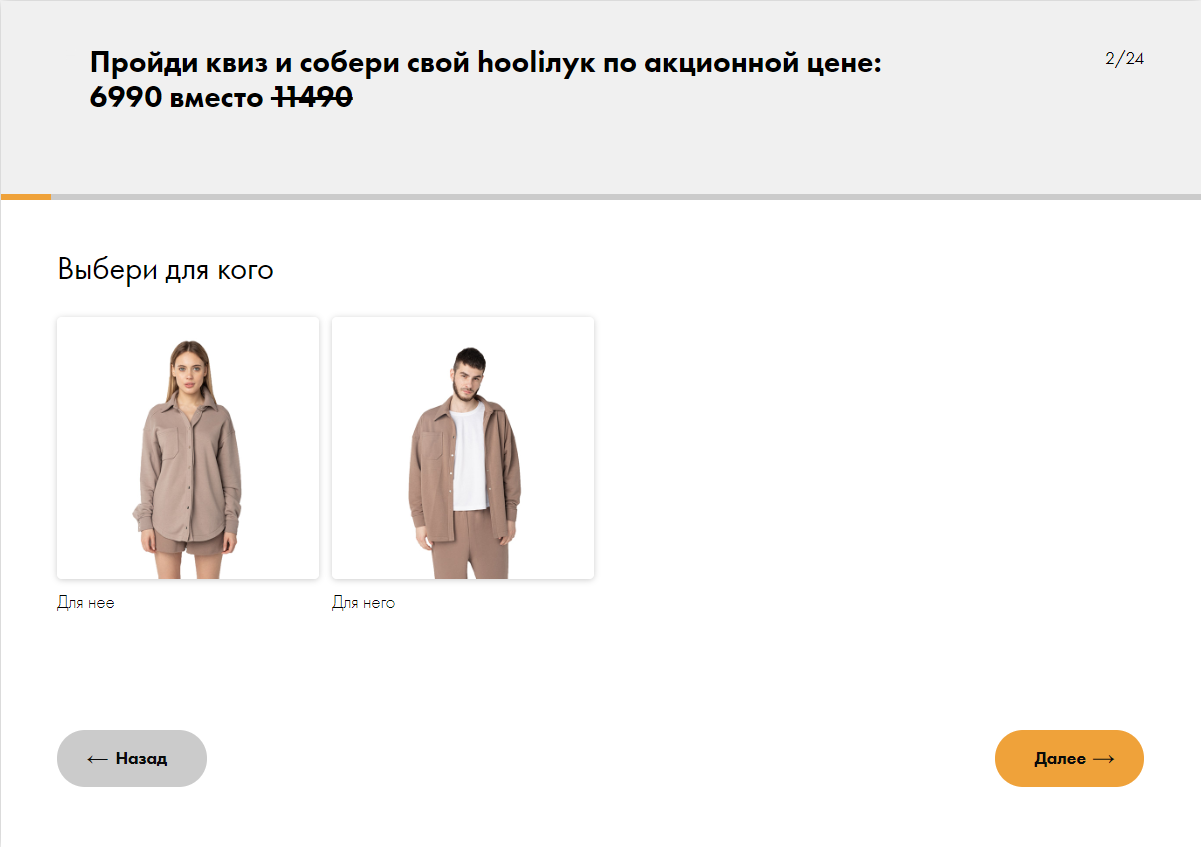
Task: Click the "Выбери для кого" question heading
Action: tap(165, 269)
